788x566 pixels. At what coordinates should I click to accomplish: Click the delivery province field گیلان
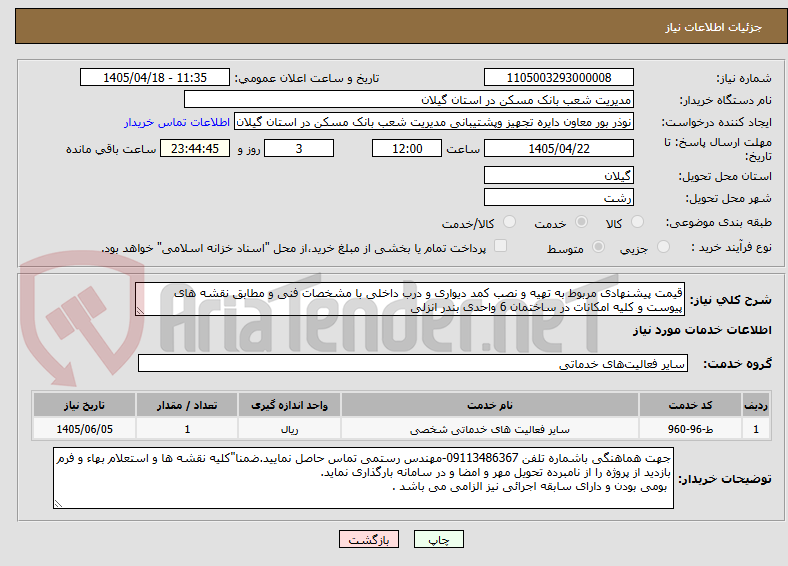(x=559, y=175)
